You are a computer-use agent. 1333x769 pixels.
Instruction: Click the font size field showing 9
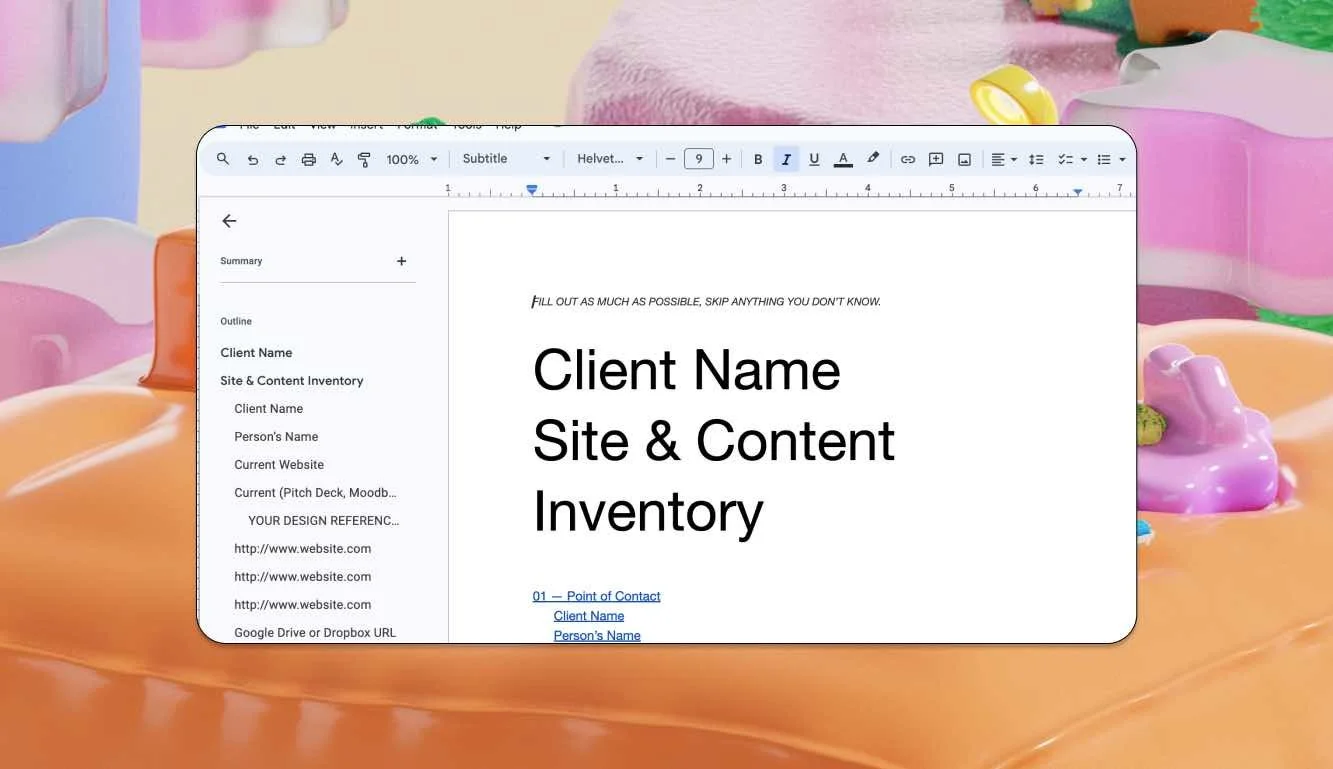tap(698, 159)
